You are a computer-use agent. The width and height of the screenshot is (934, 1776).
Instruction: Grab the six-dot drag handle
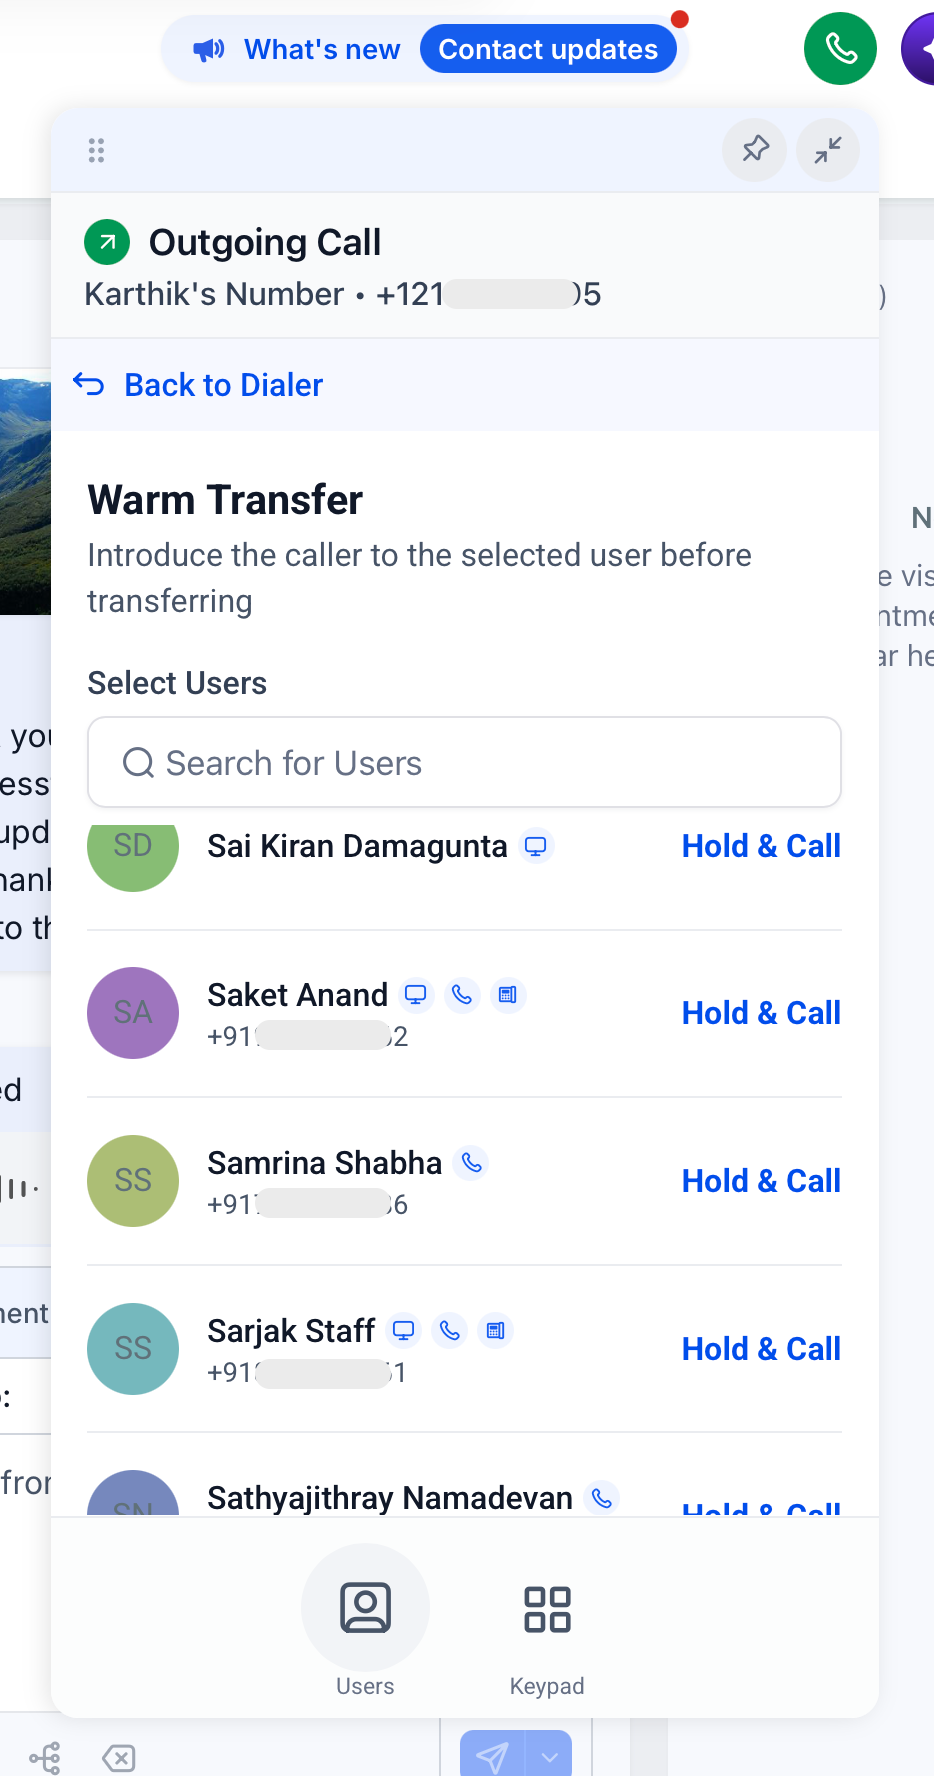coord(96,150)
